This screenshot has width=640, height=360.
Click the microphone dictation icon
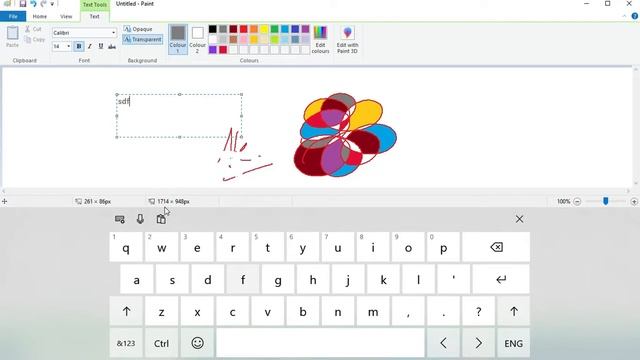pos(140,219)
